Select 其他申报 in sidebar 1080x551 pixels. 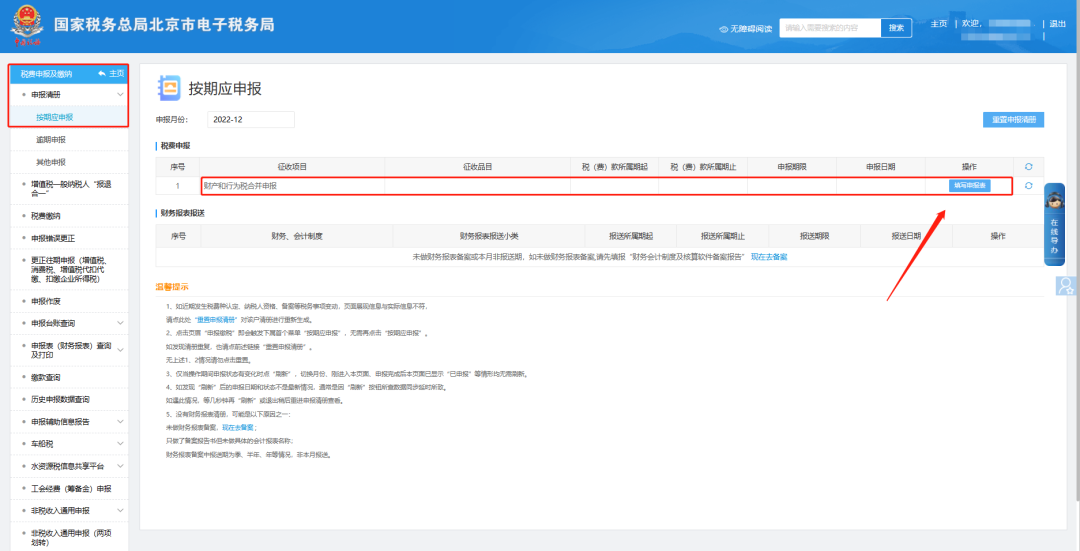[51, 162]
